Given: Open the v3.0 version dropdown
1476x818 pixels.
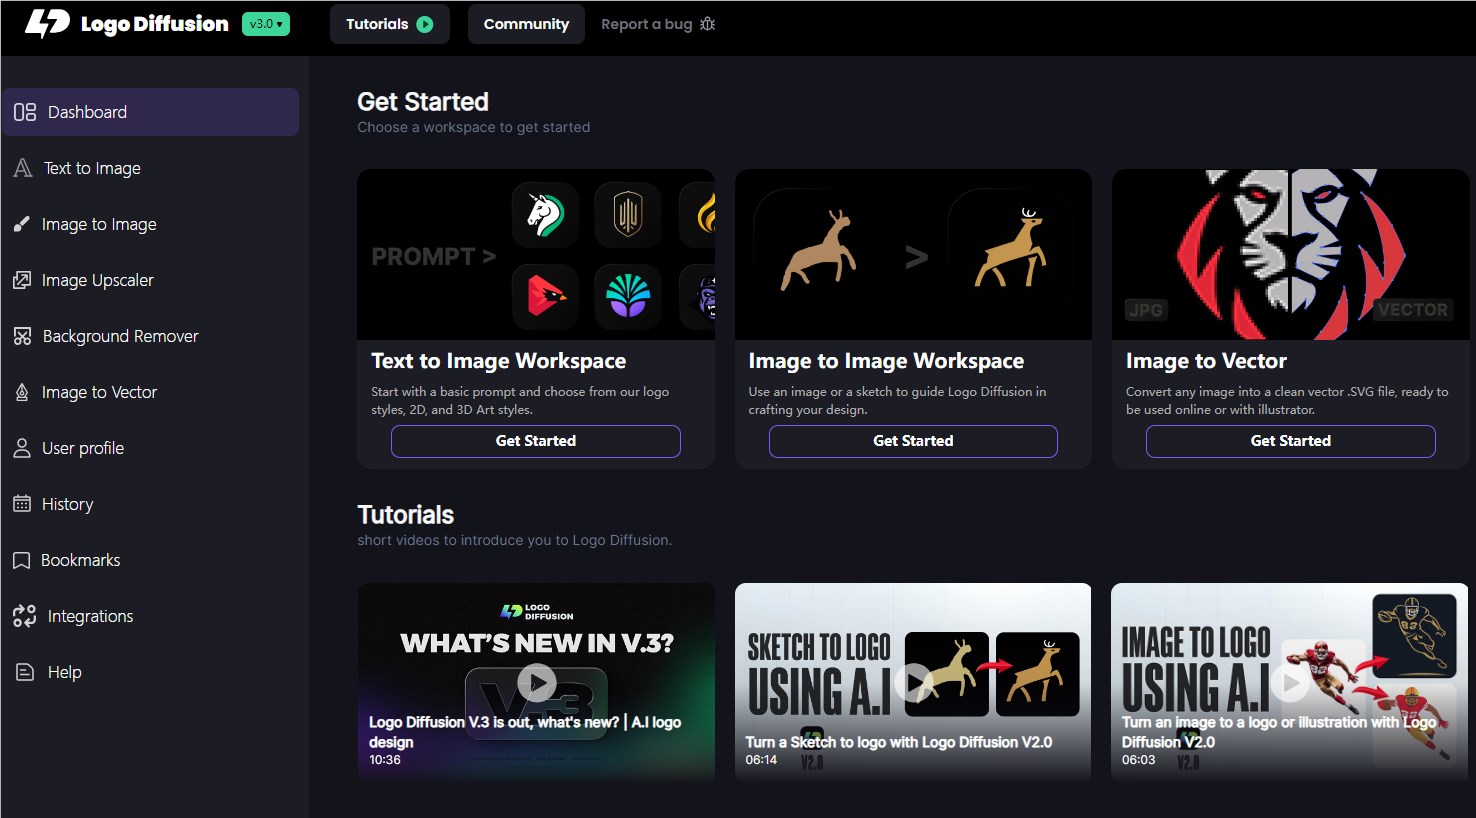Looking at the screenshot, I should tap(266, 24).
